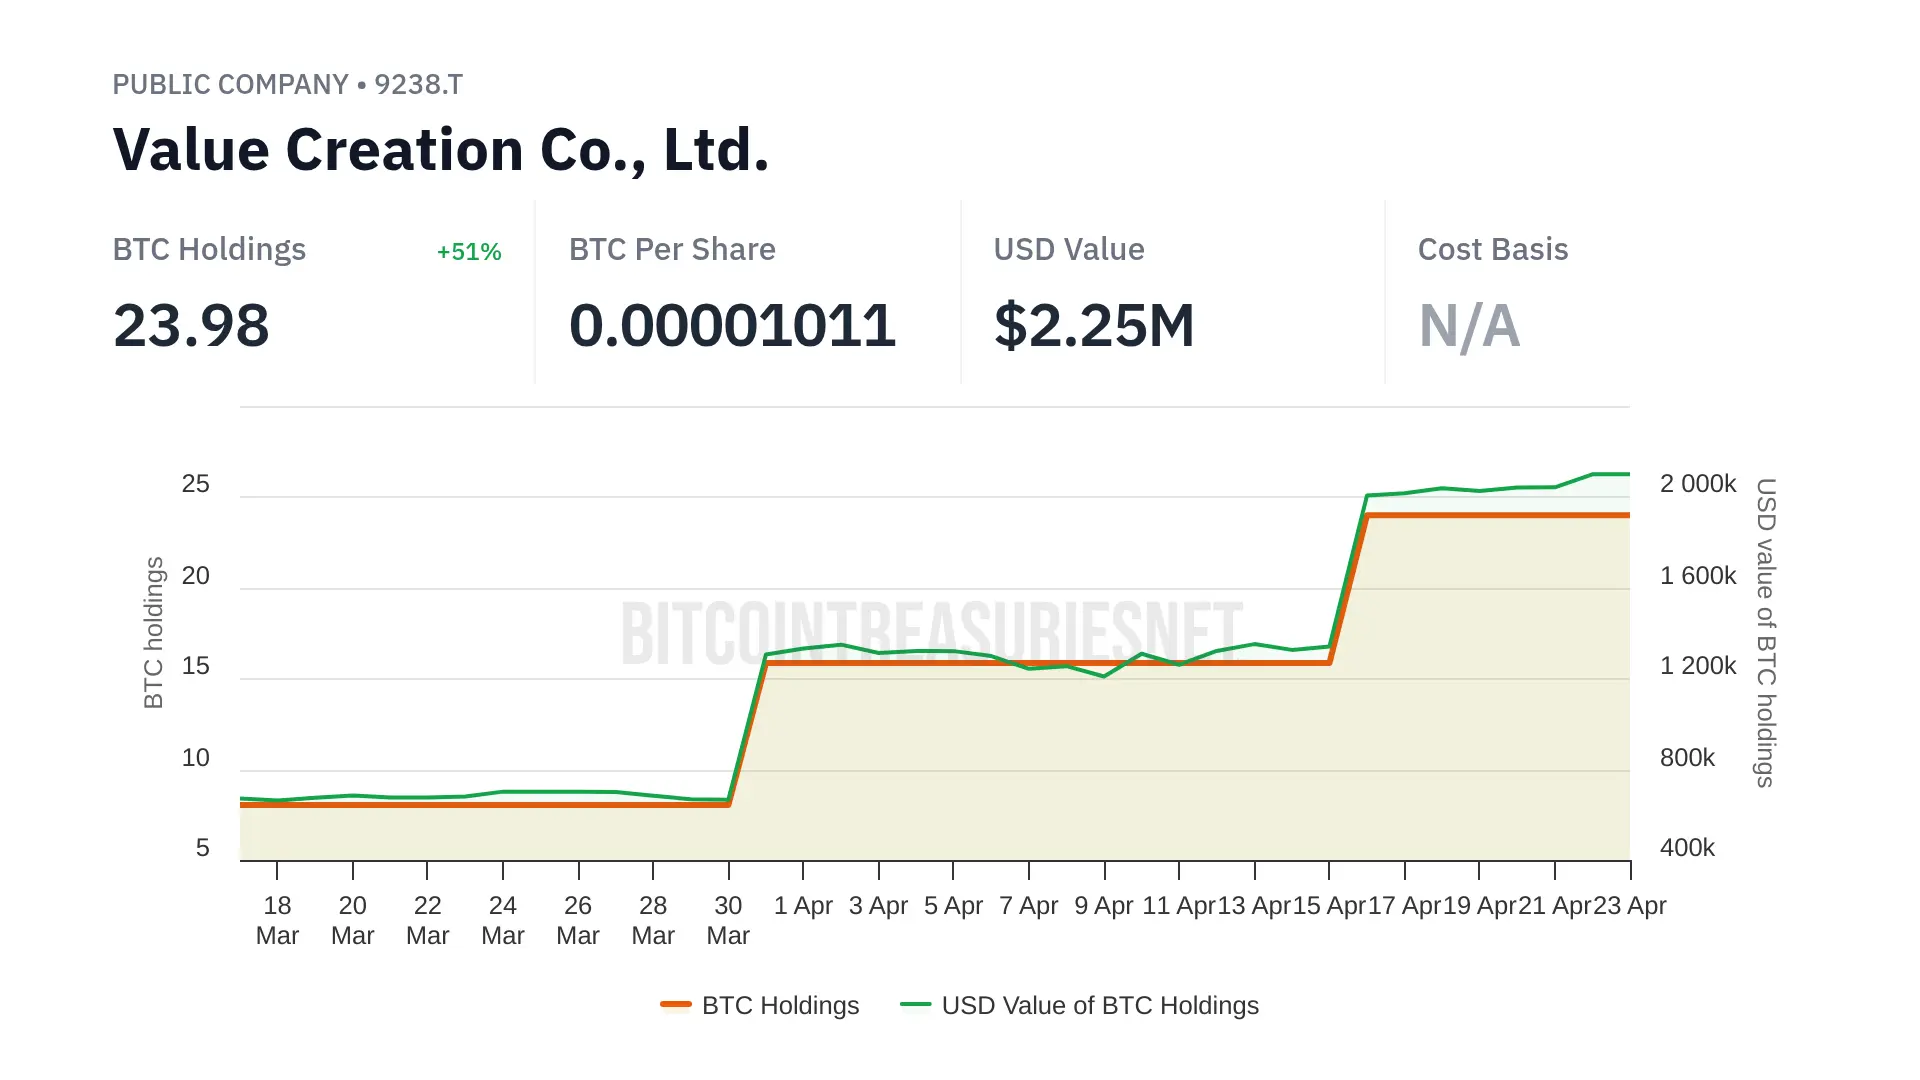Toggle the BTC Holdings legend series
Screen dimensions: 1920x1080
[780, 1005]
